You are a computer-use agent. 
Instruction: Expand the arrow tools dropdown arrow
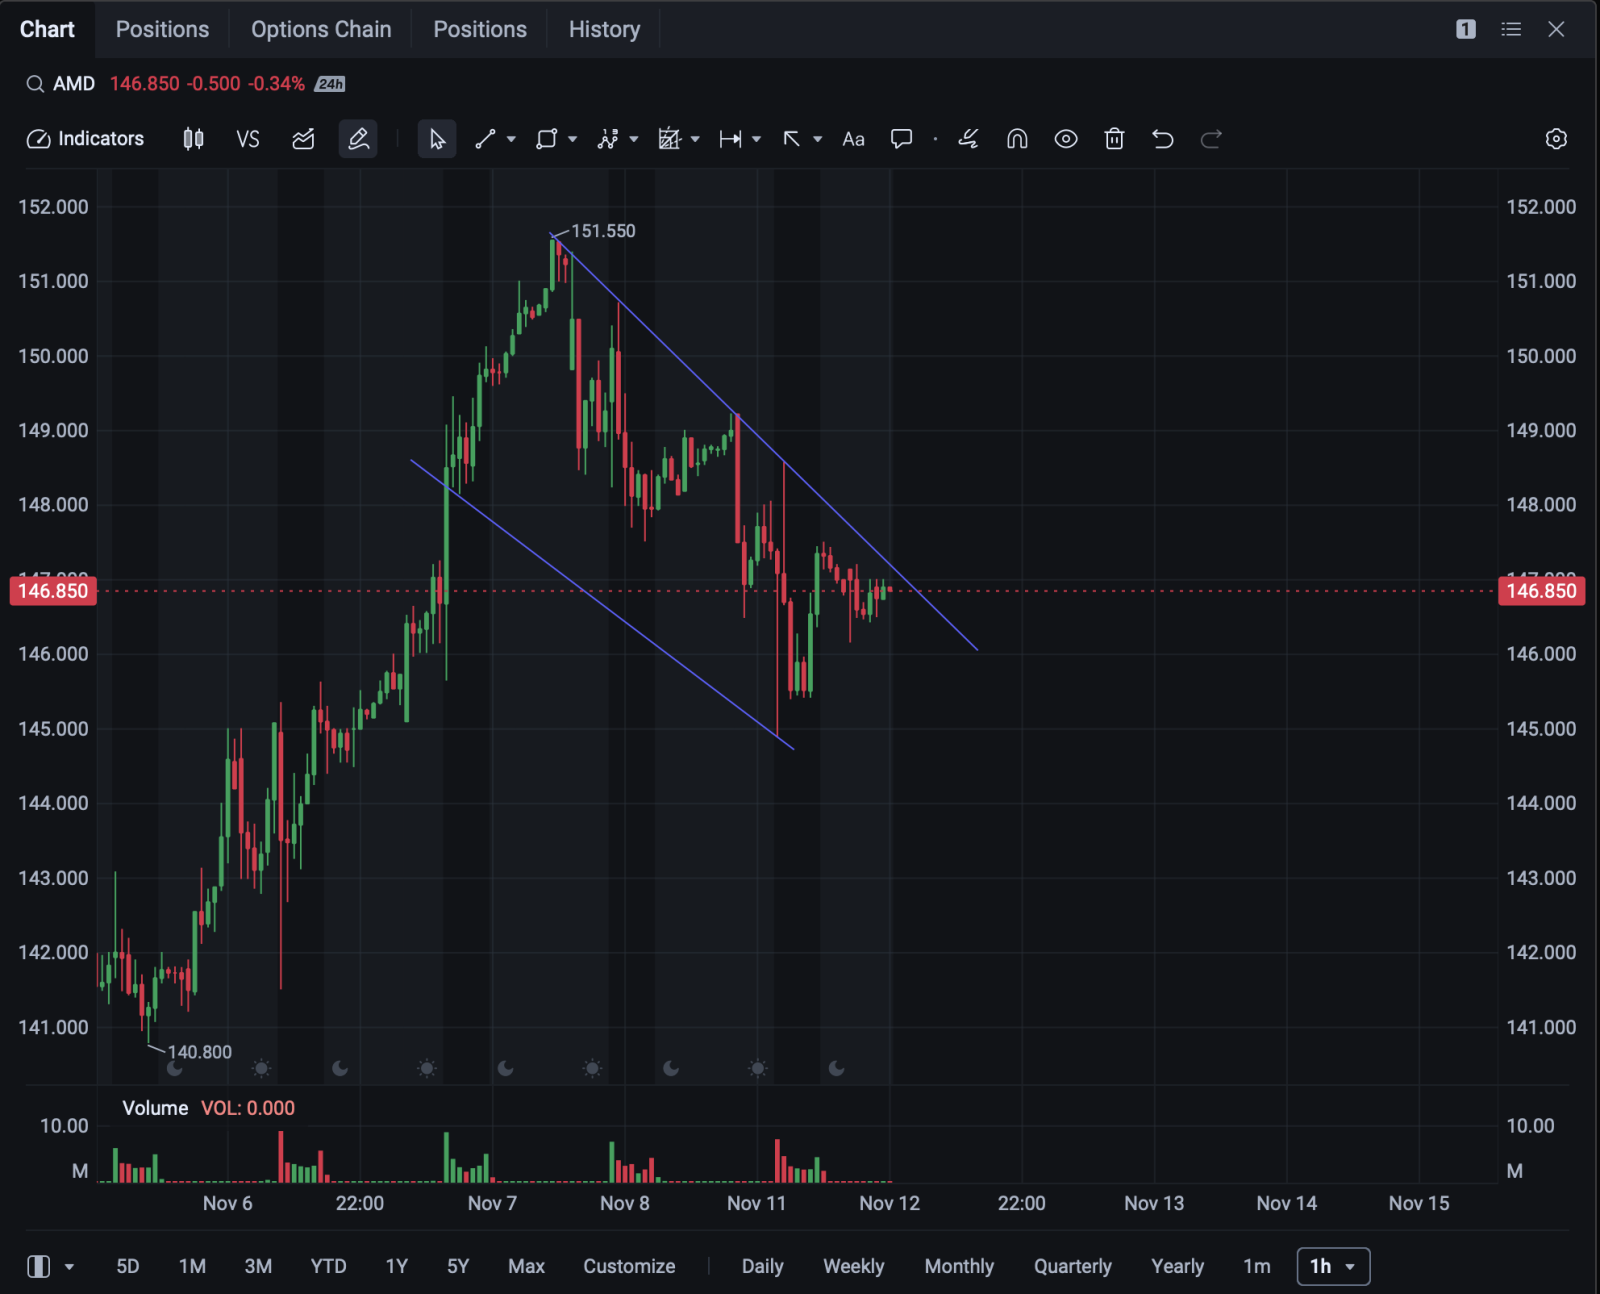tap(817, 139)
